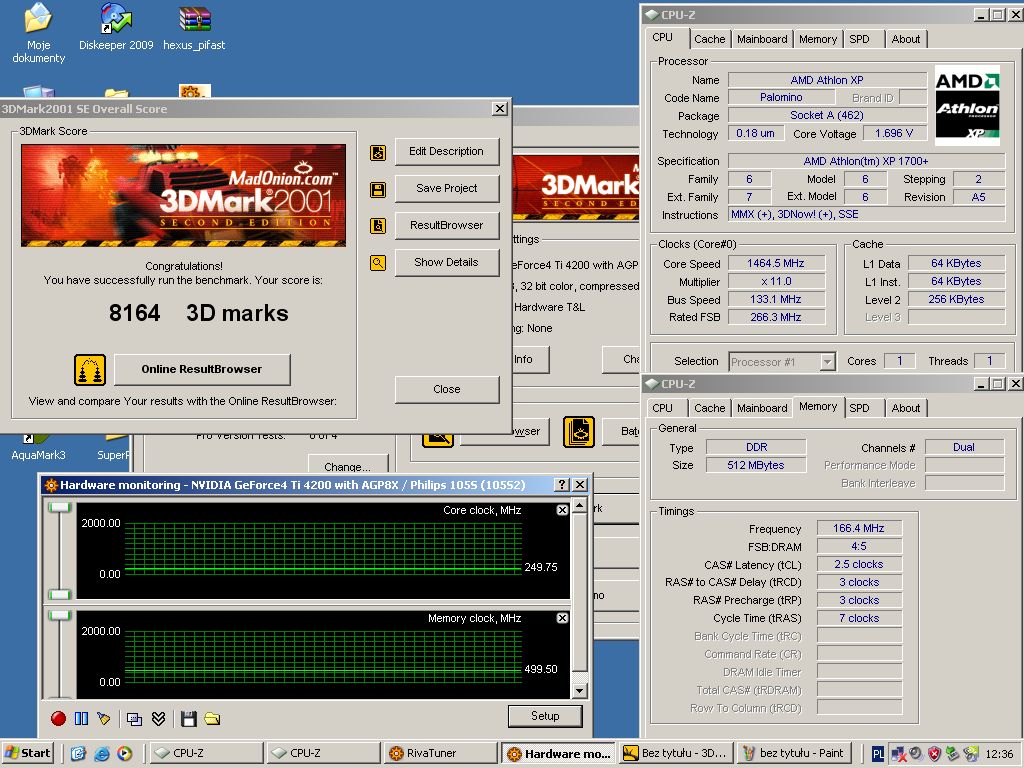The width and height of the screenshot is (1024, 768).
Task: Pause hardware monitoring with pause icon
Action: [81, 718]
